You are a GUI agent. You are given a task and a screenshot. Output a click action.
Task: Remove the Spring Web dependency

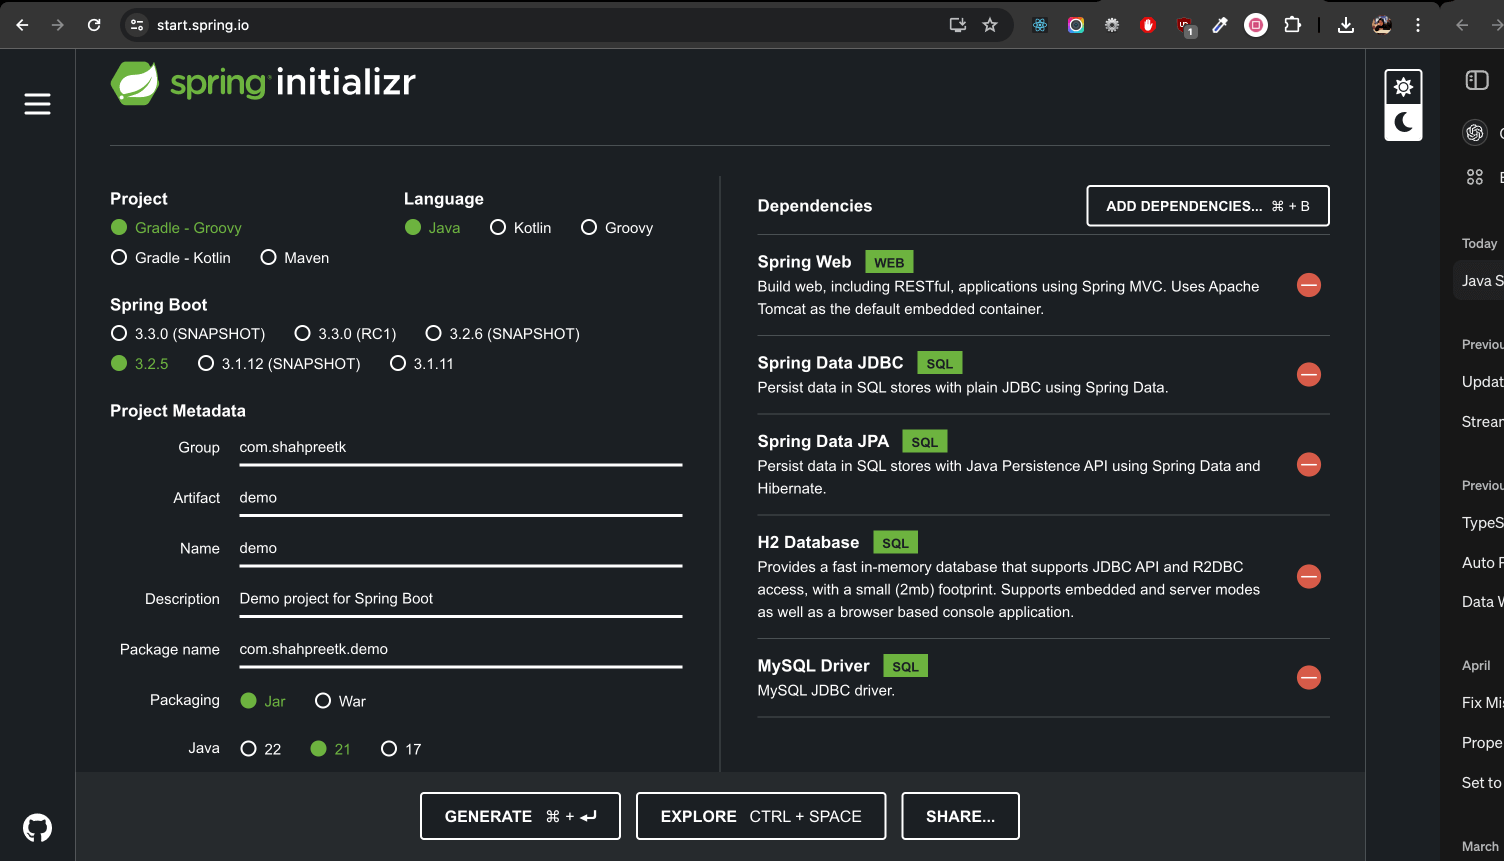pyautogui.click(x=1308, y=285)
